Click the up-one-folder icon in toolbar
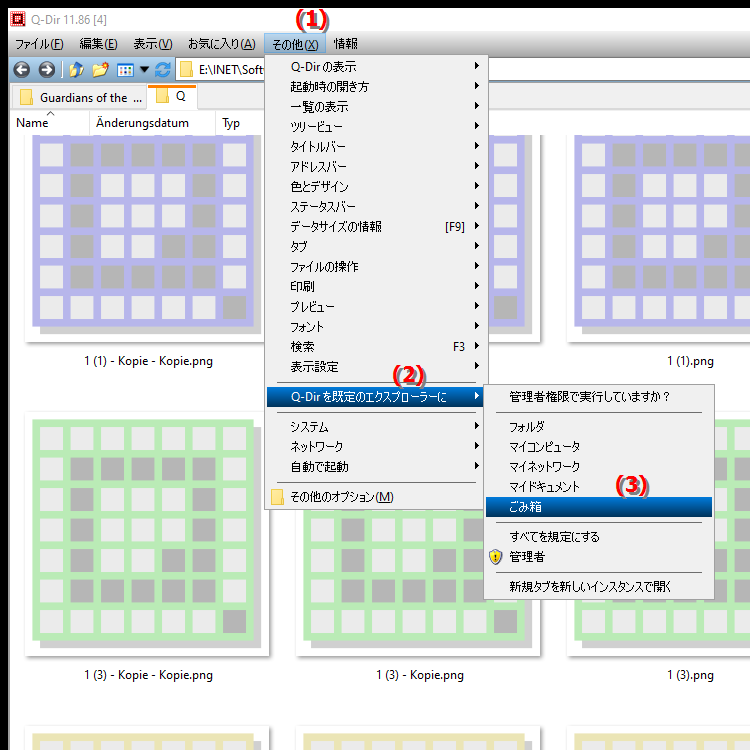 click(x=77, y=70)
